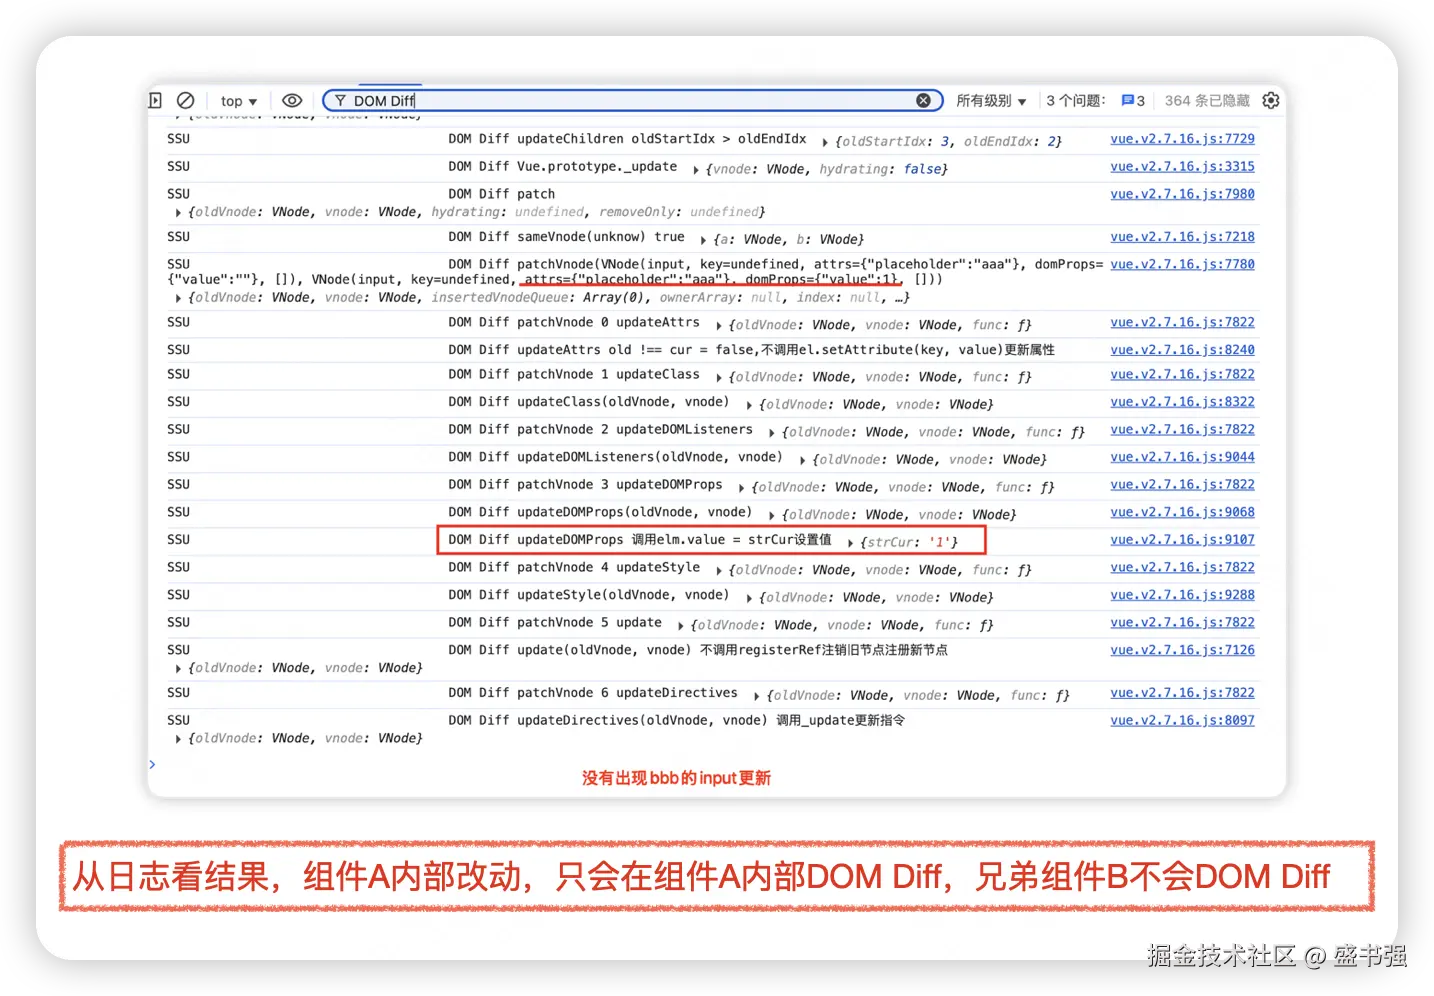
Task: Click the updateAttrs old !== cur = false message
Action: [751, 350]
